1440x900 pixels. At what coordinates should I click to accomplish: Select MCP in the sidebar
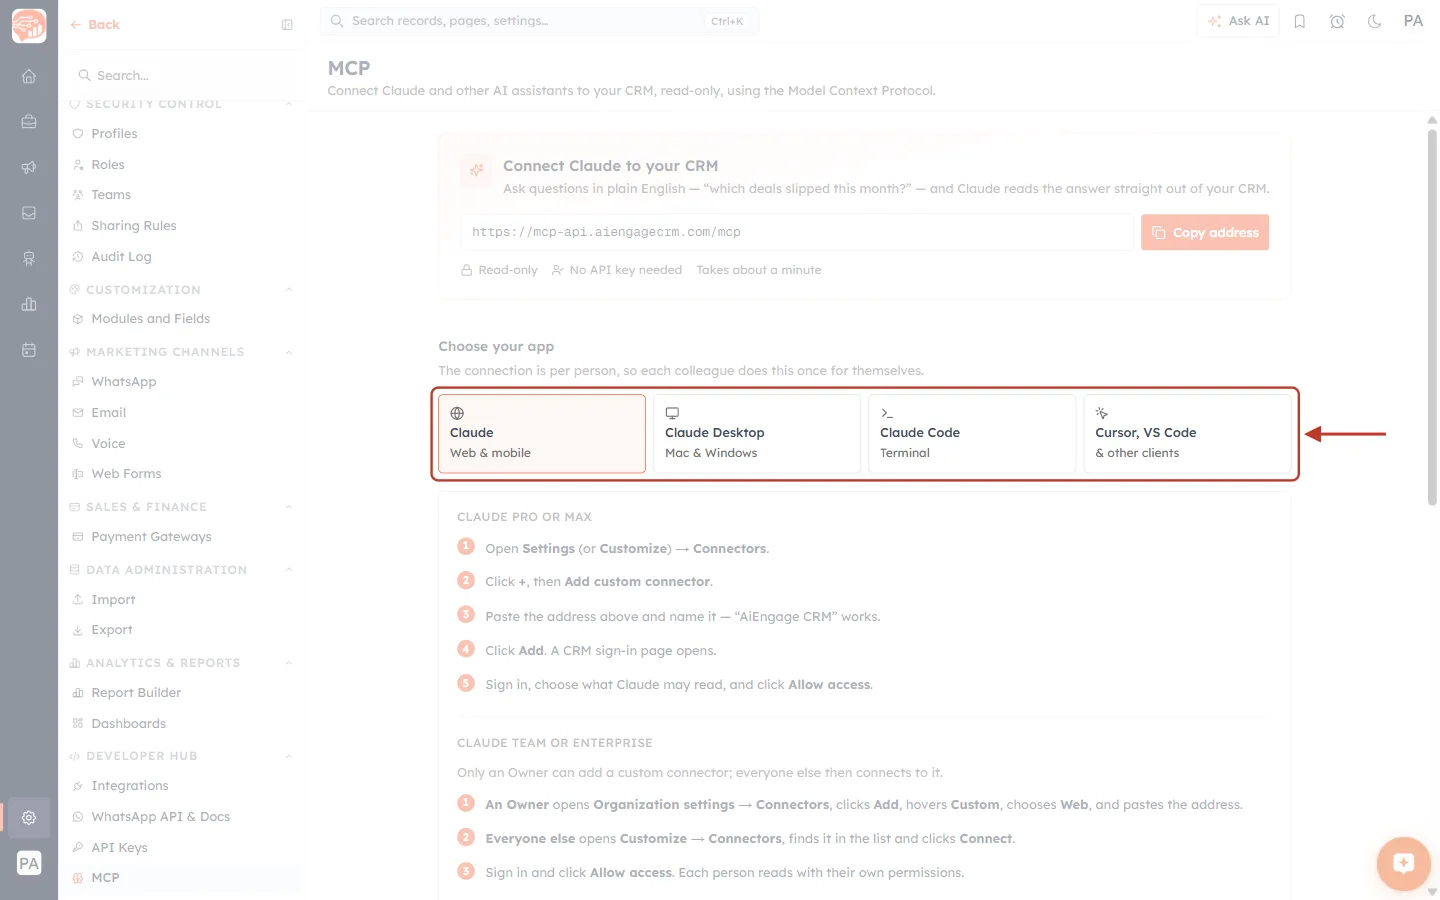(182, 878)
